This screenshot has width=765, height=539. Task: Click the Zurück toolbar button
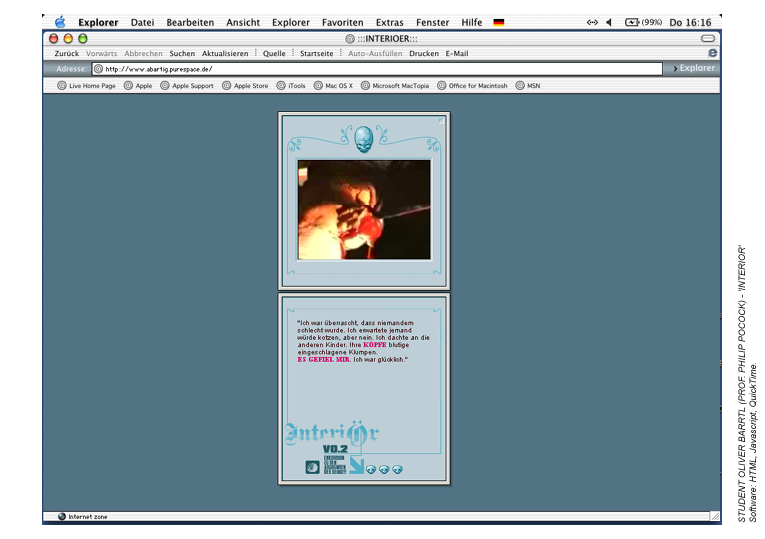tap(67, 53)
